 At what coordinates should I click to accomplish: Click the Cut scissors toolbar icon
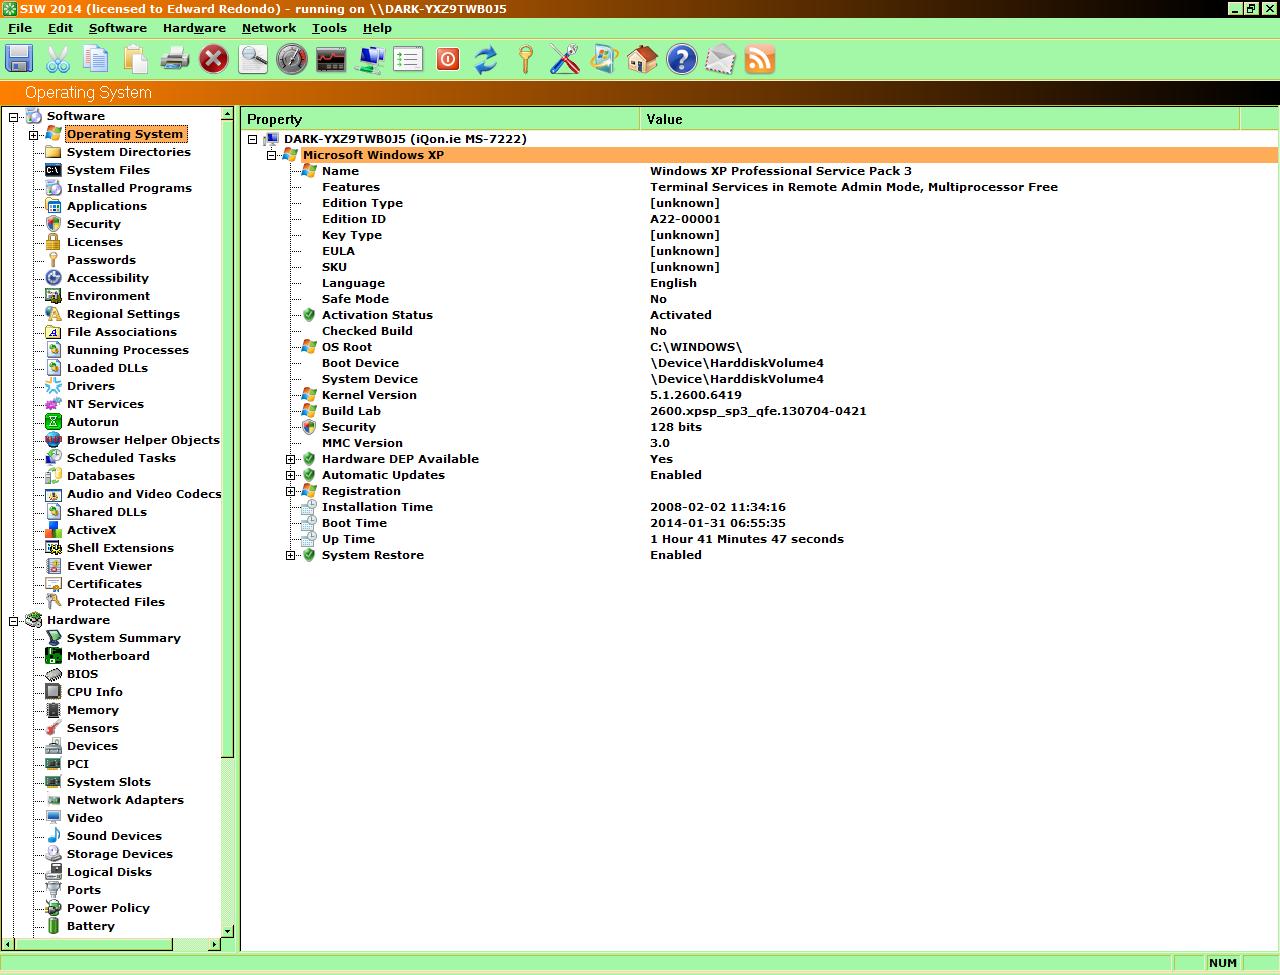(58, 59)
